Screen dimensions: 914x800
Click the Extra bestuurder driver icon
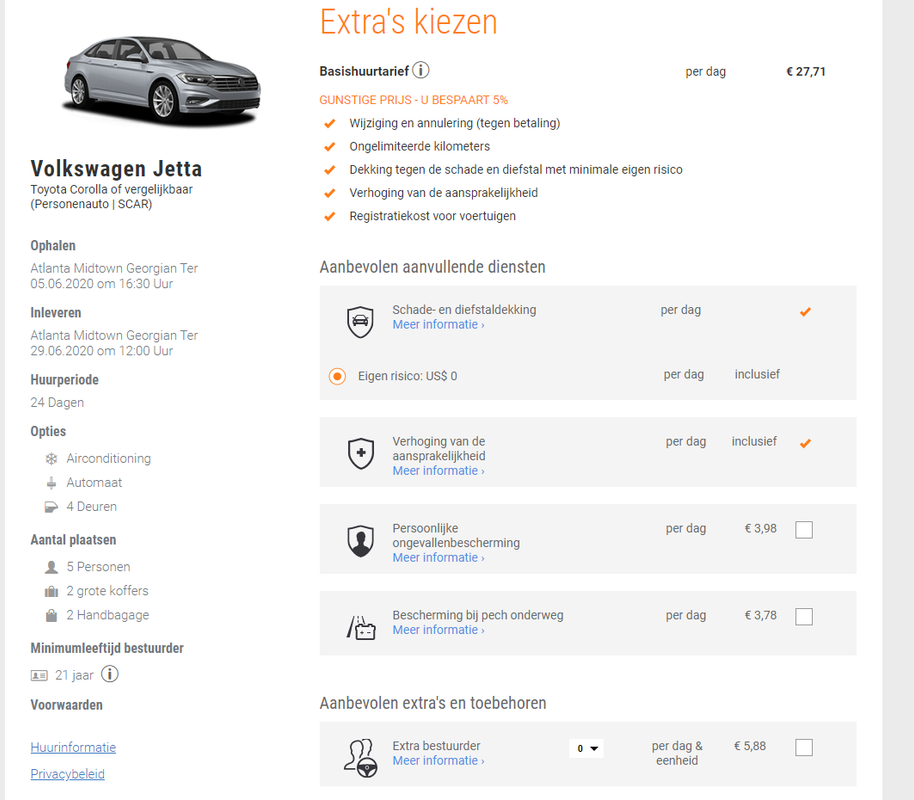point(361,758)
